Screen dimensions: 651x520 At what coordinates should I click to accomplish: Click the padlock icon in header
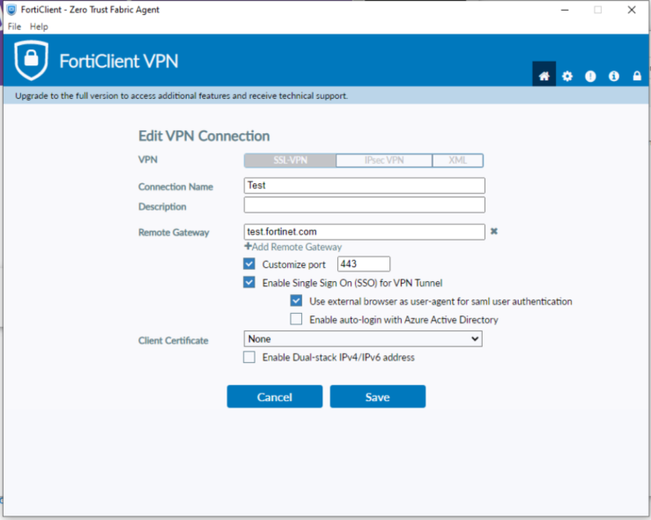636,76
